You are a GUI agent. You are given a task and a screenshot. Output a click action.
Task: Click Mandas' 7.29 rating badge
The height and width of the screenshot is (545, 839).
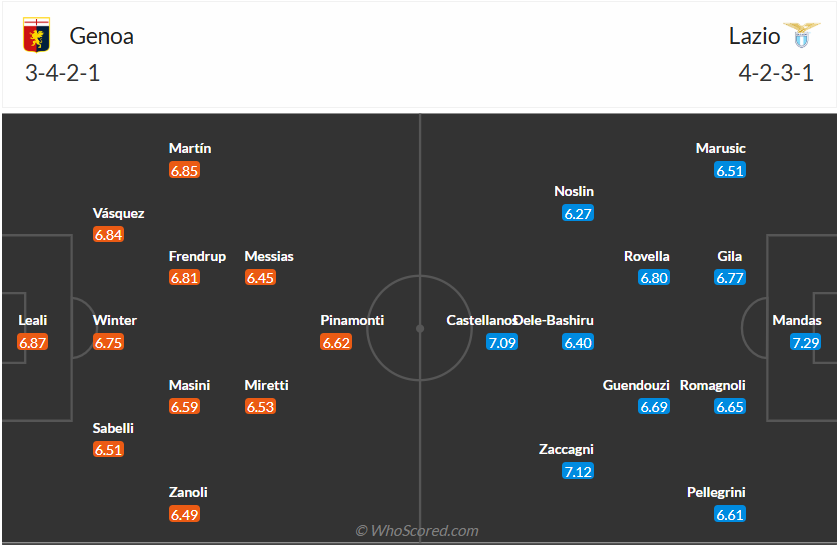[x=806, y=343]
